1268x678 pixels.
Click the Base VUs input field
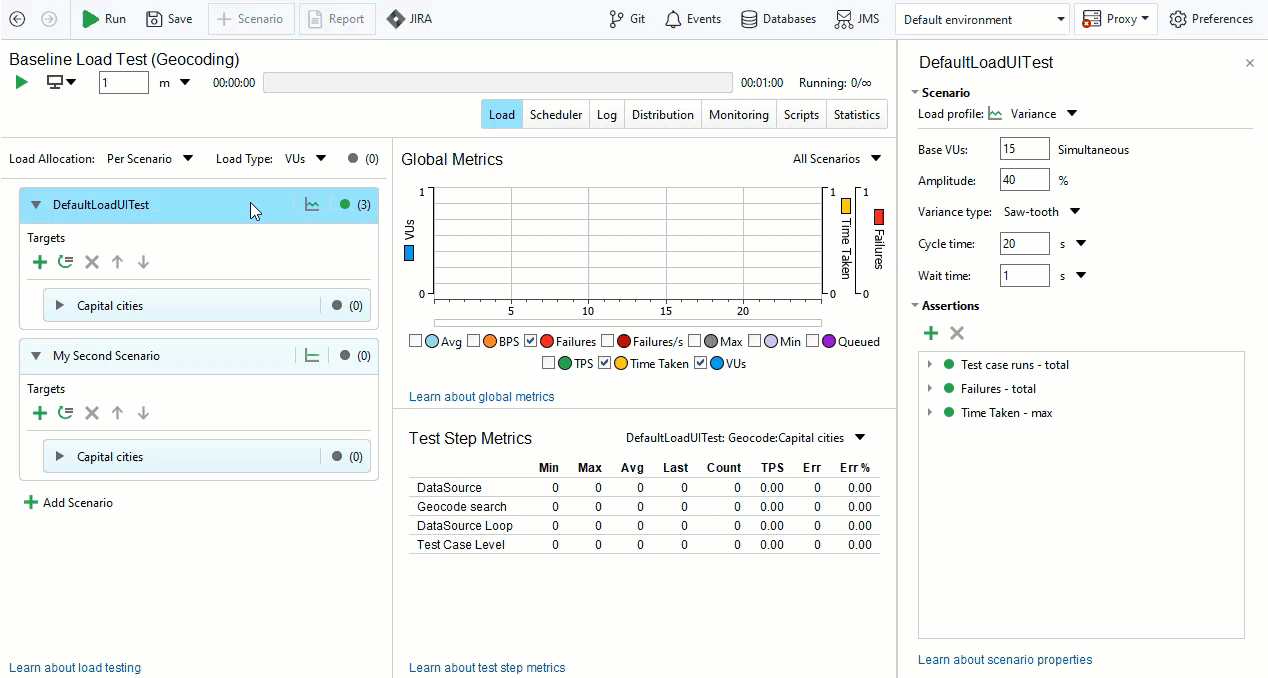point(1024,150)
